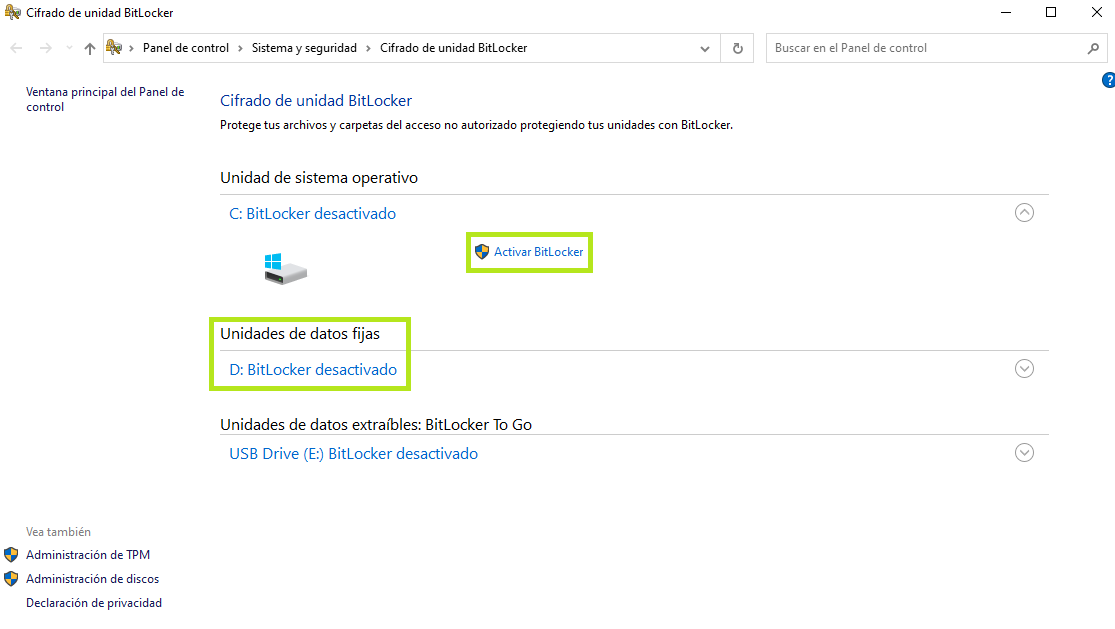Open 'Administración de TPM' link

pos(88,555)
